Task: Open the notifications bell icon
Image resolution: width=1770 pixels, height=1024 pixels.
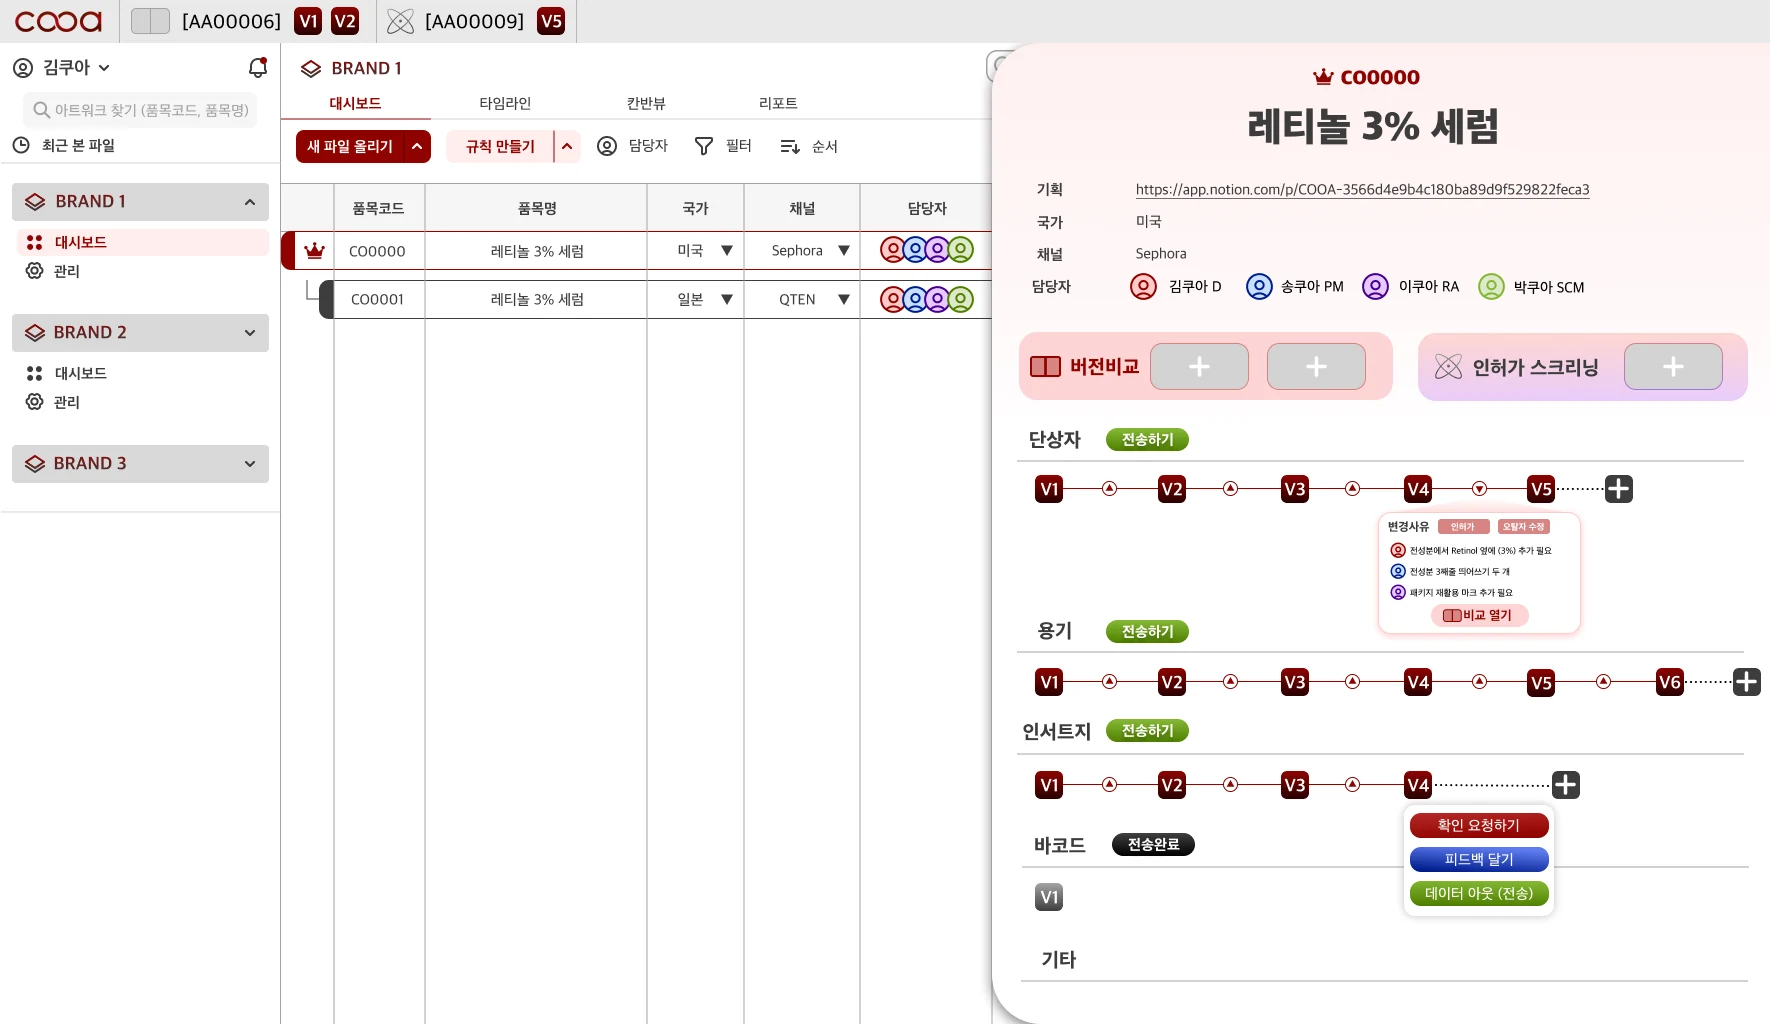Action: 258,67
